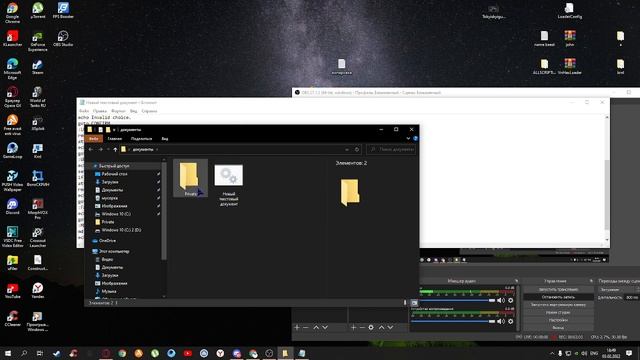Open GeForce Experience desktop shortcut
This screenshot has height=360, width=640.
38,41
